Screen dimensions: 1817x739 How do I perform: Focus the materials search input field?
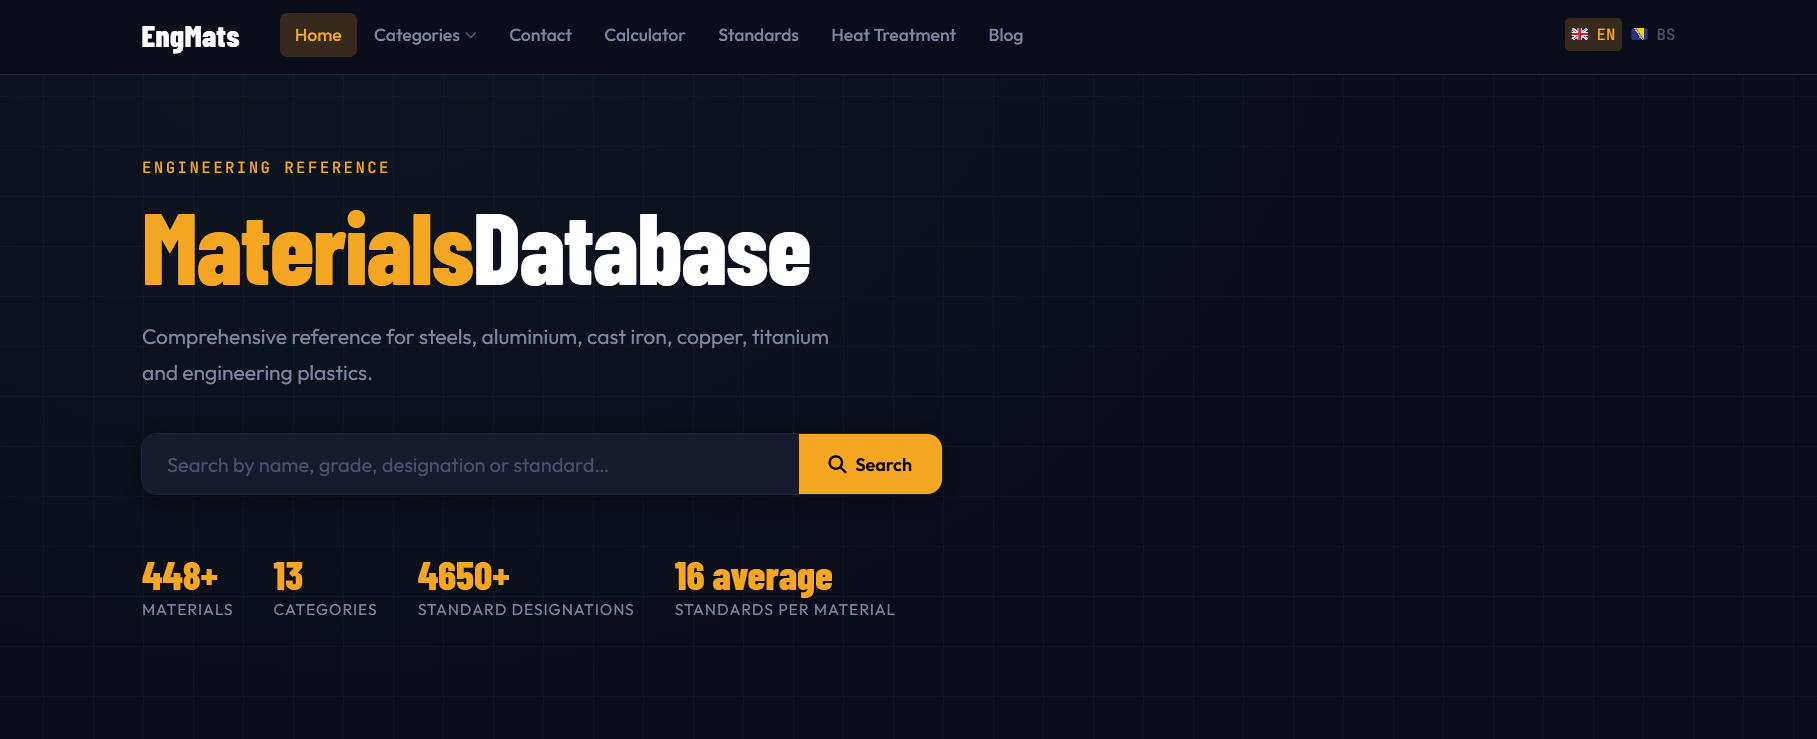(470, 464)
